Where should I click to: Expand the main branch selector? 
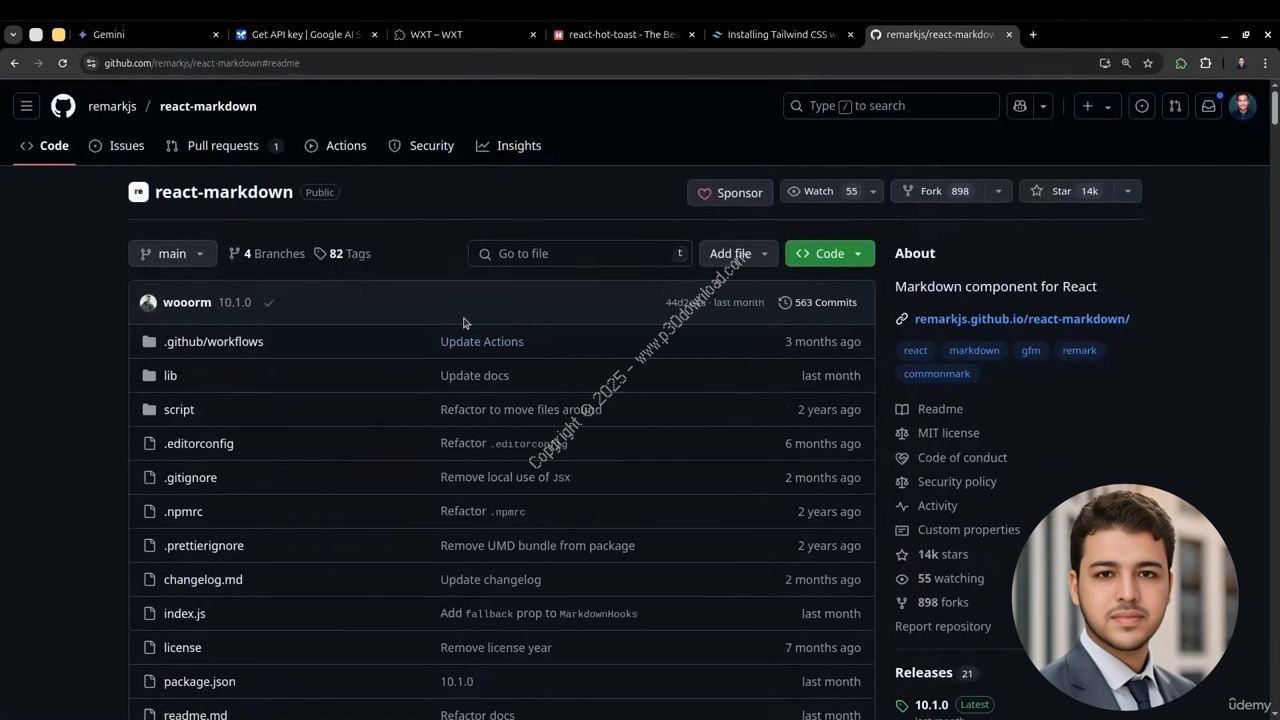172,254
